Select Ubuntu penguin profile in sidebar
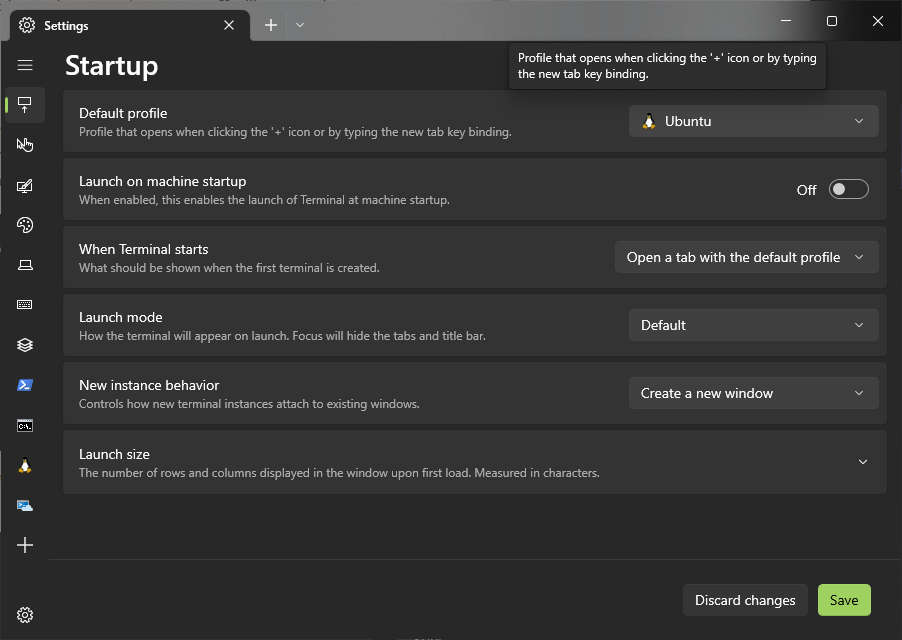The width and height of the screenshot is (902, 640). pyautogui.click(x=25, y=465)
